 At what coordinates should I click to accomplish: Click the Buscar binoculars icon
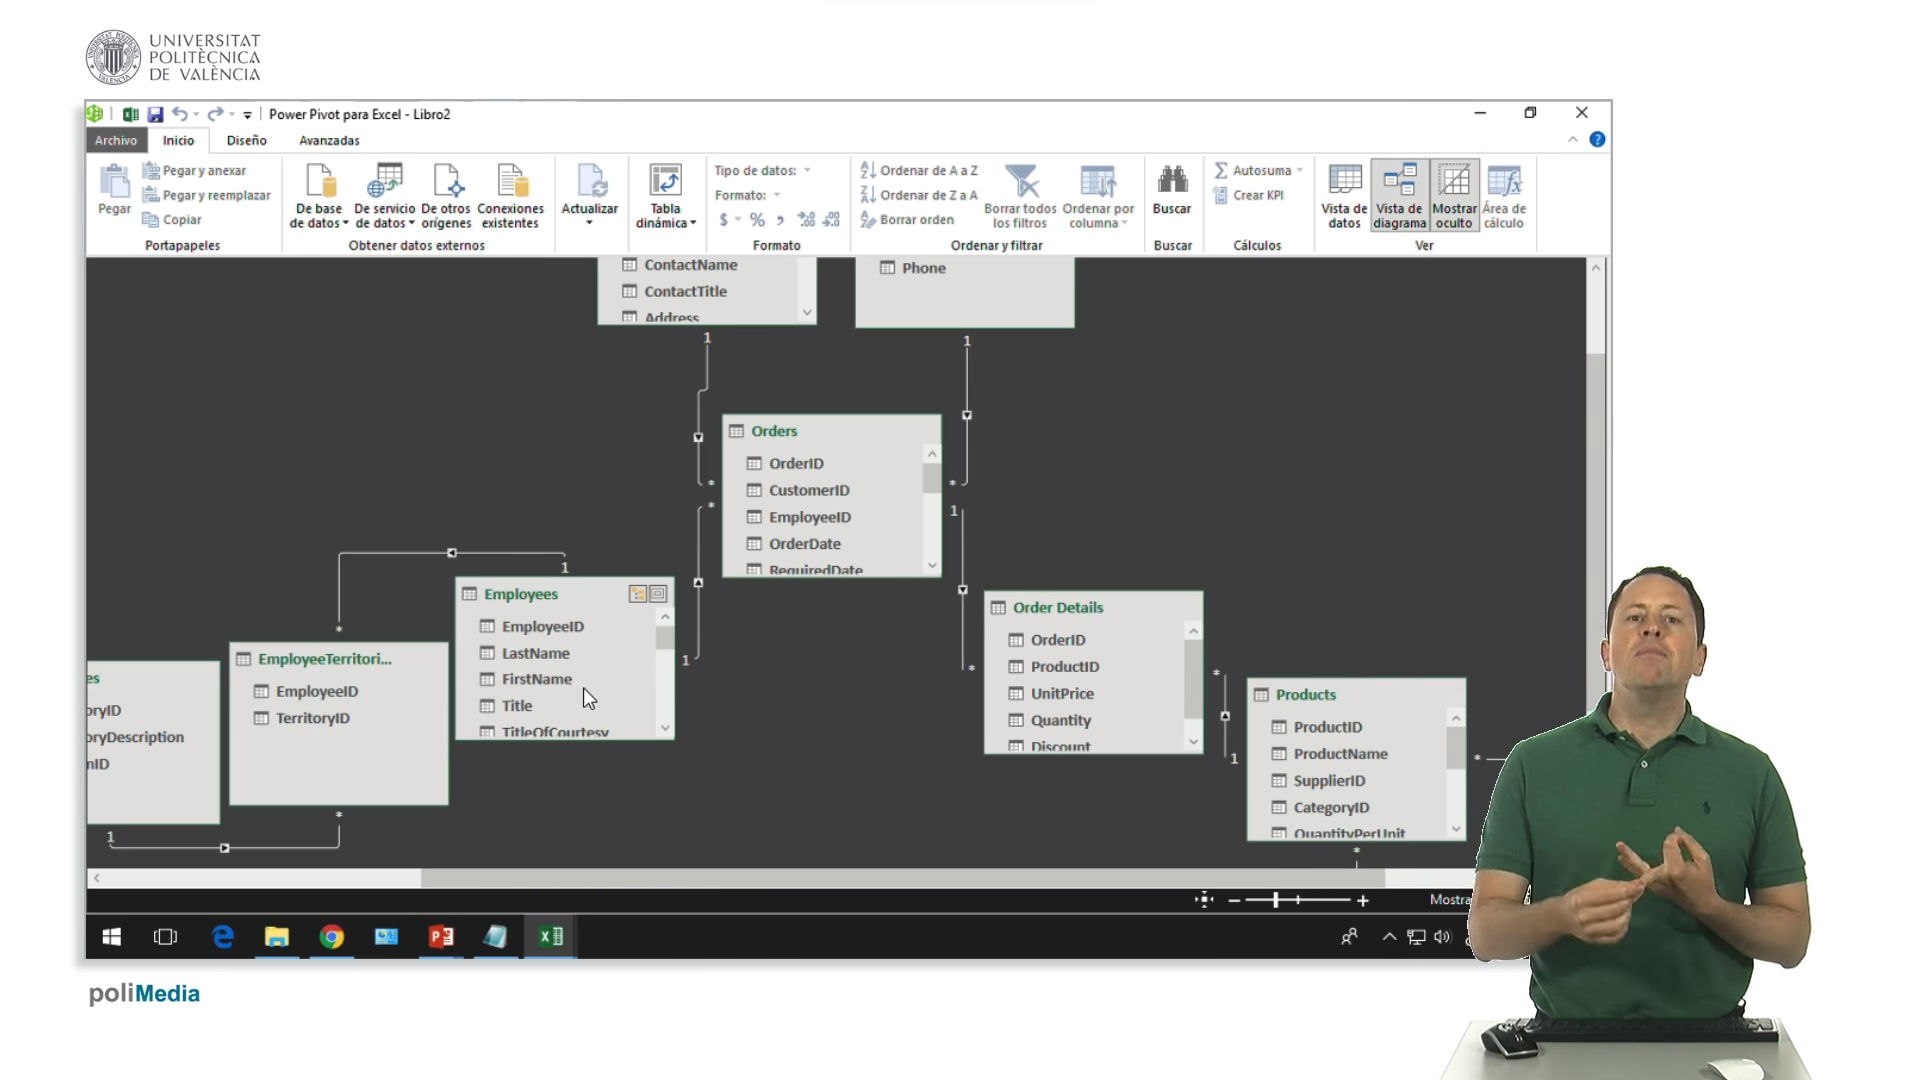click(1171, 182)
